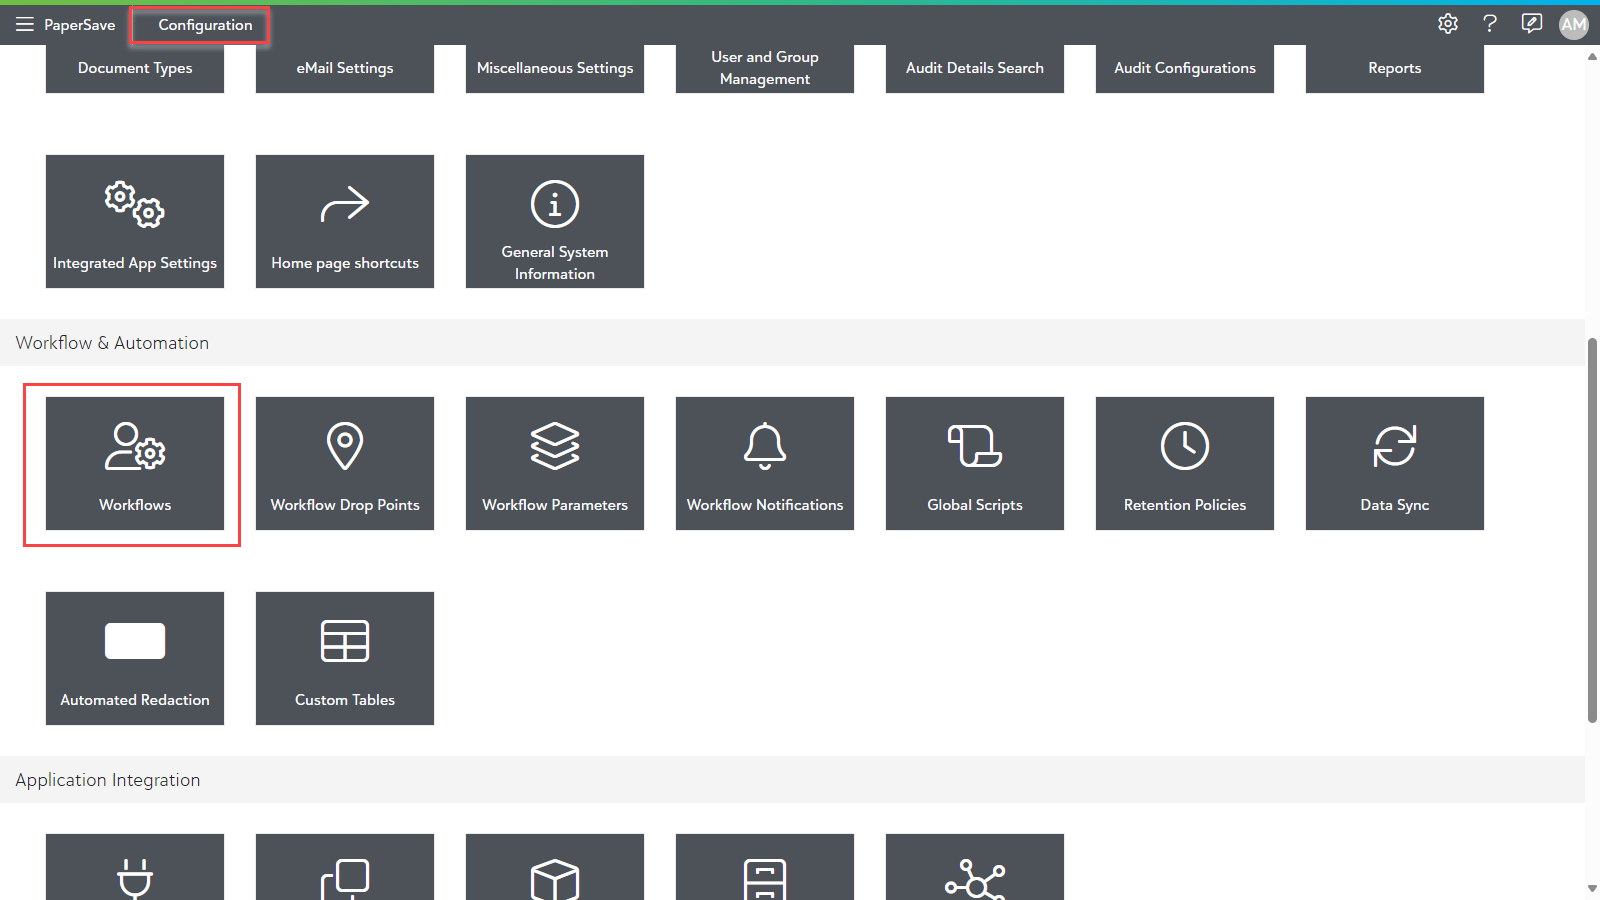
Task: Open Home page shortcuts tile
Action: click(345, 221)
